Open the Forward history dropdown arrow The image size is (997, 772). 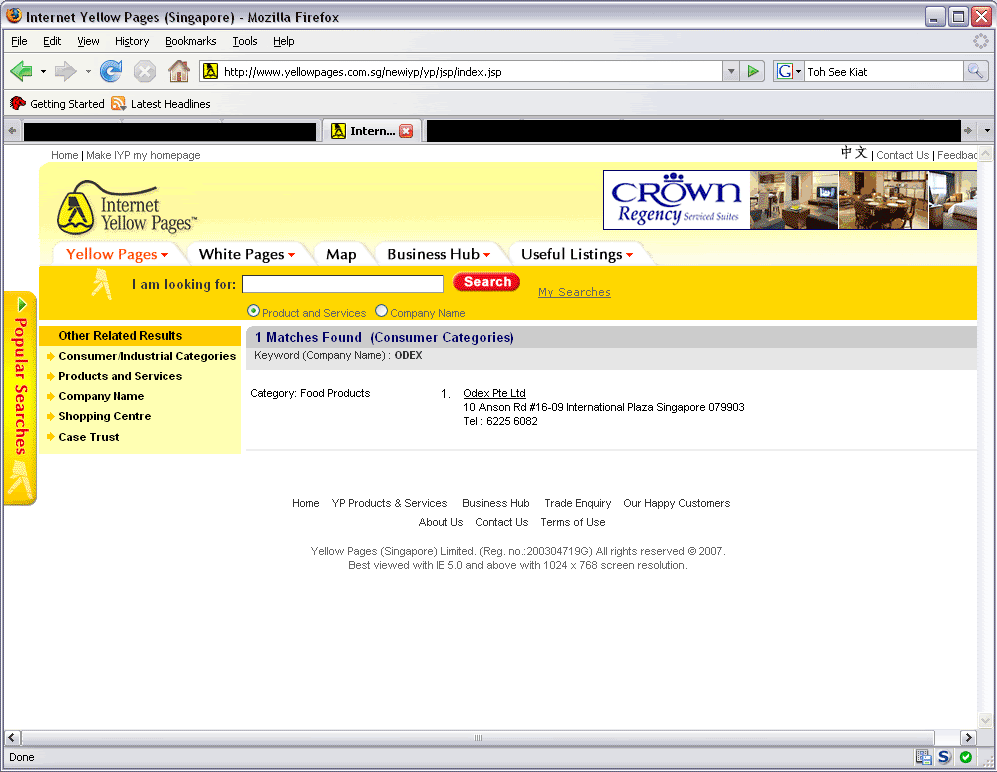88,71
